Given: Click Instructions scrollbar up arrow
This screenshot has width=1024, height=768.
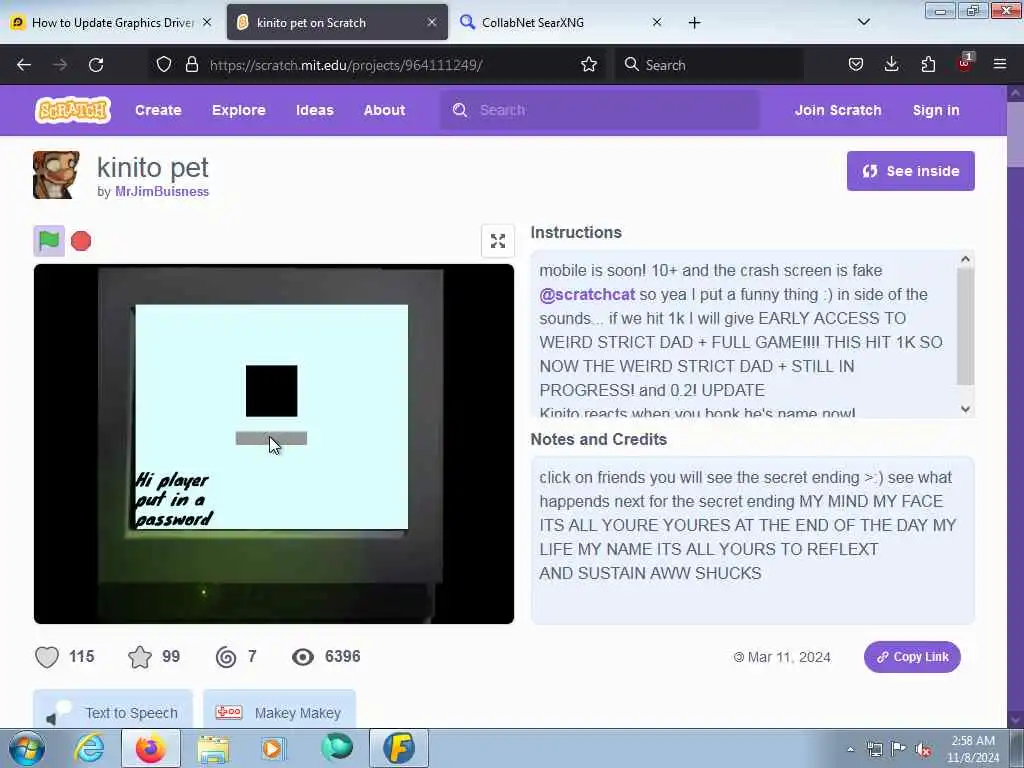Looking at the screenshot, I should tap(965, 259).
